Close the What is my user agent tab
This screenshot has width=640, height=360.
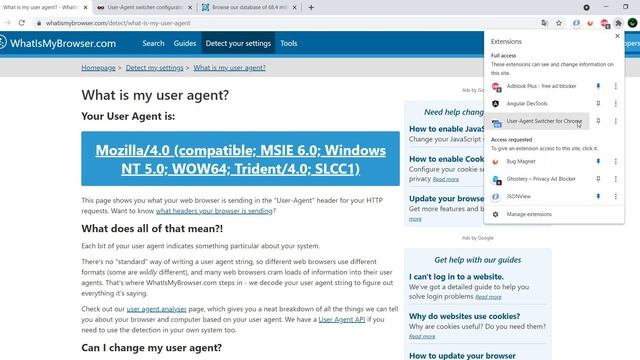coord(85,7)
